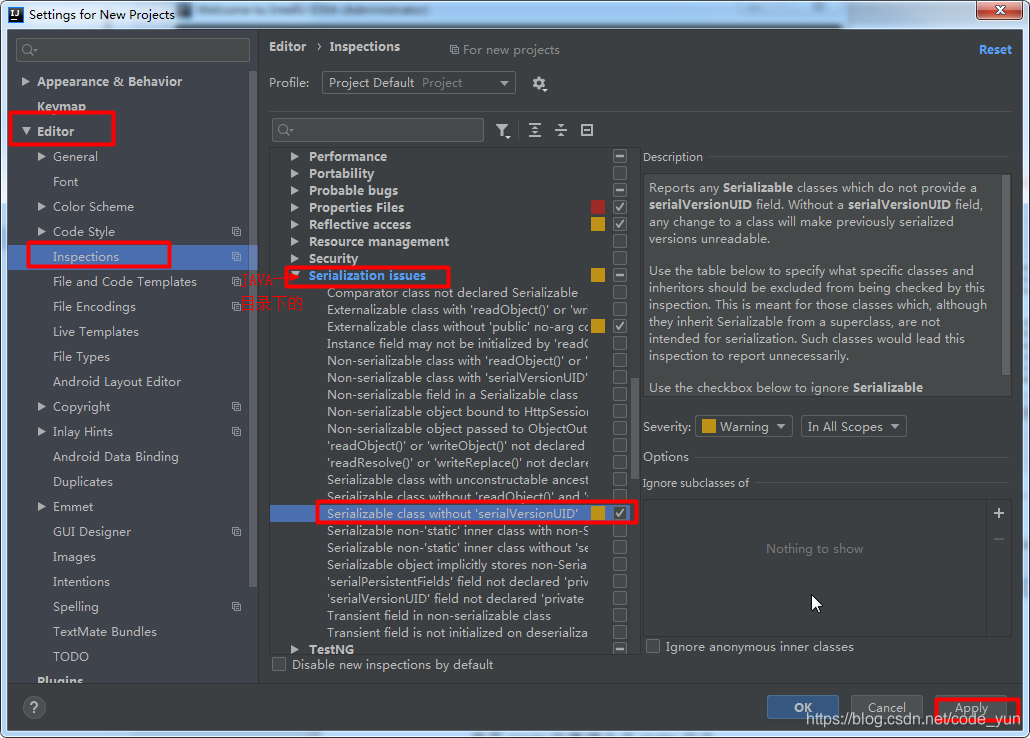Click the red Properties Files severity swatch
Screen dimensions: 1030x738
tap(598, 207)
